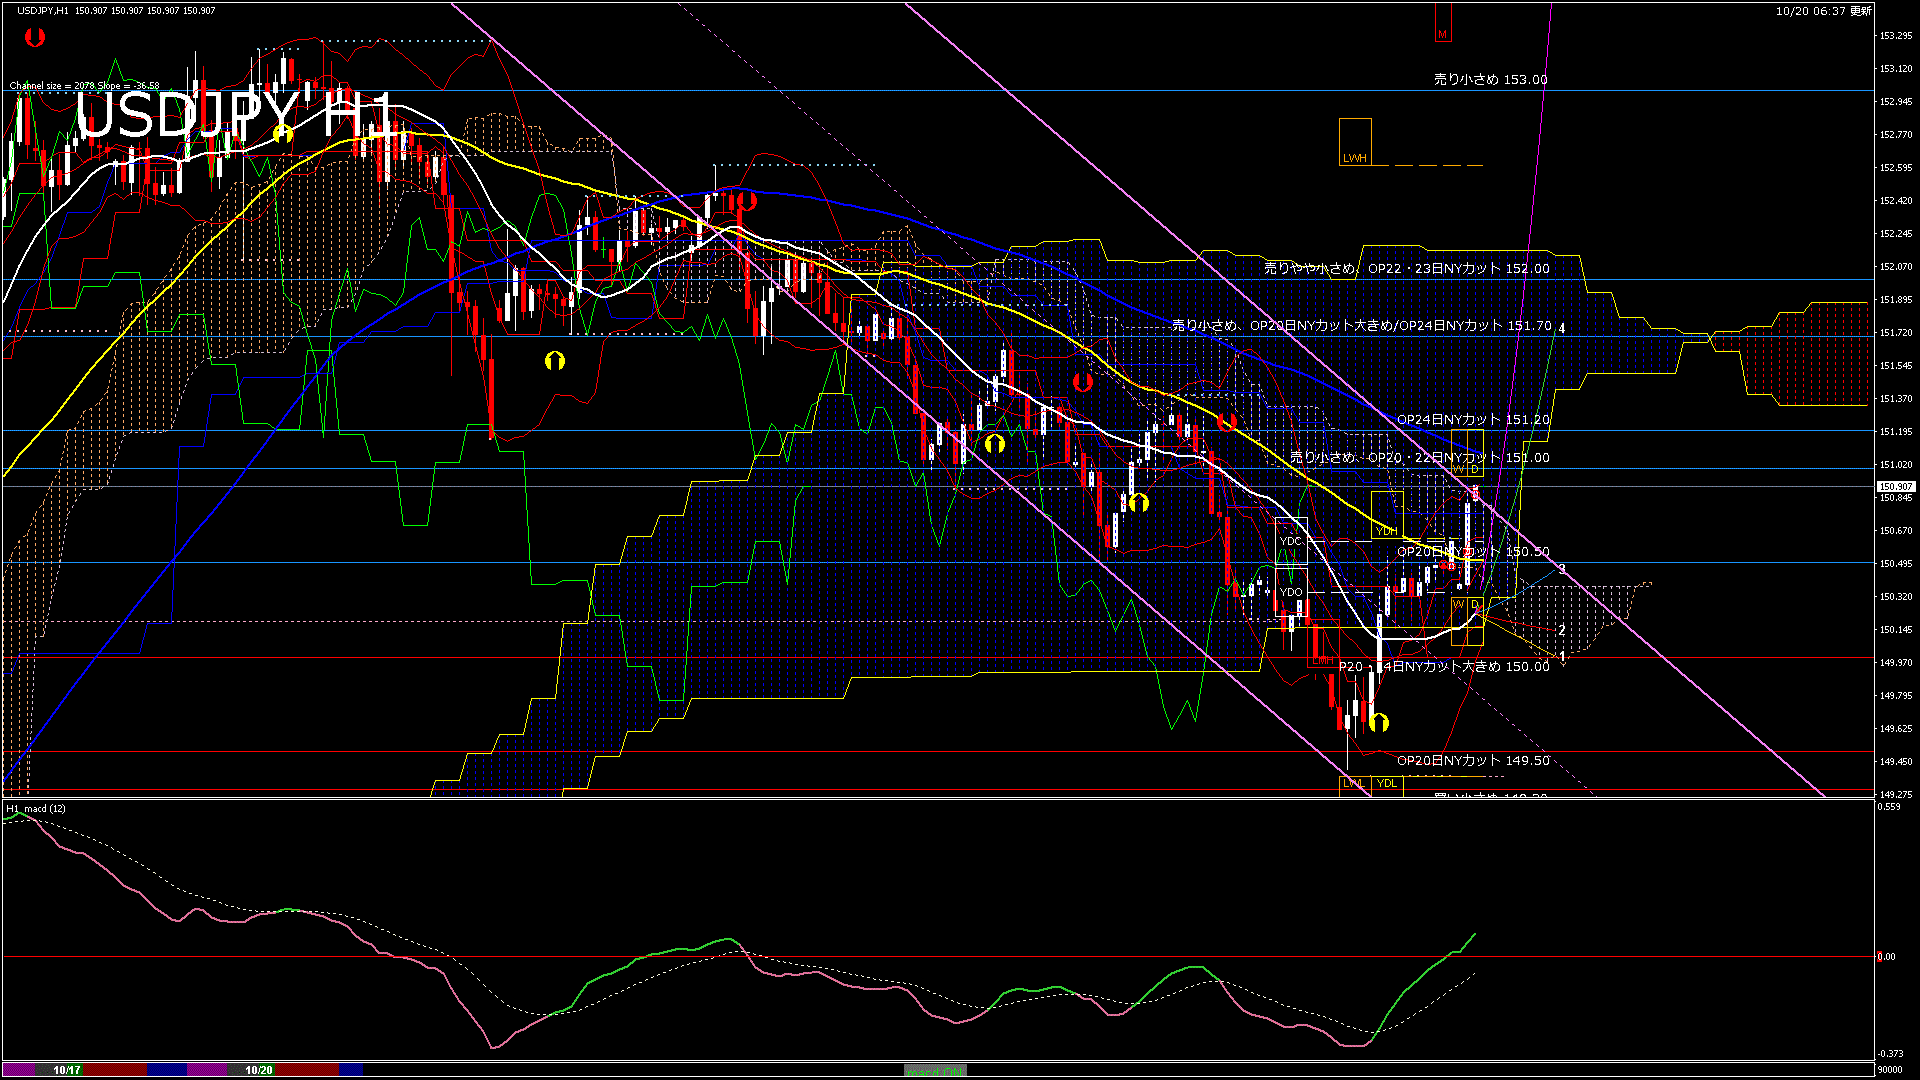Click the OP20日NYカット 149.50 level label
This screenshot has width=1920, height=1080.
tap(1473, 761)
